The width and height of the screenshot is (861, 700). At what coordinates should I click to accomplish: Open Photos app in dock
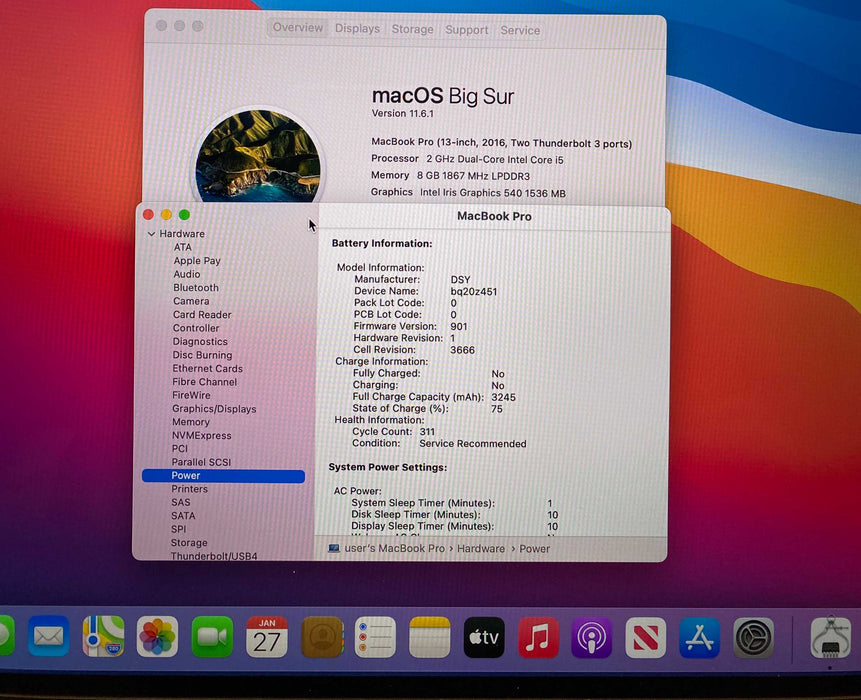(x=158, y=636)
